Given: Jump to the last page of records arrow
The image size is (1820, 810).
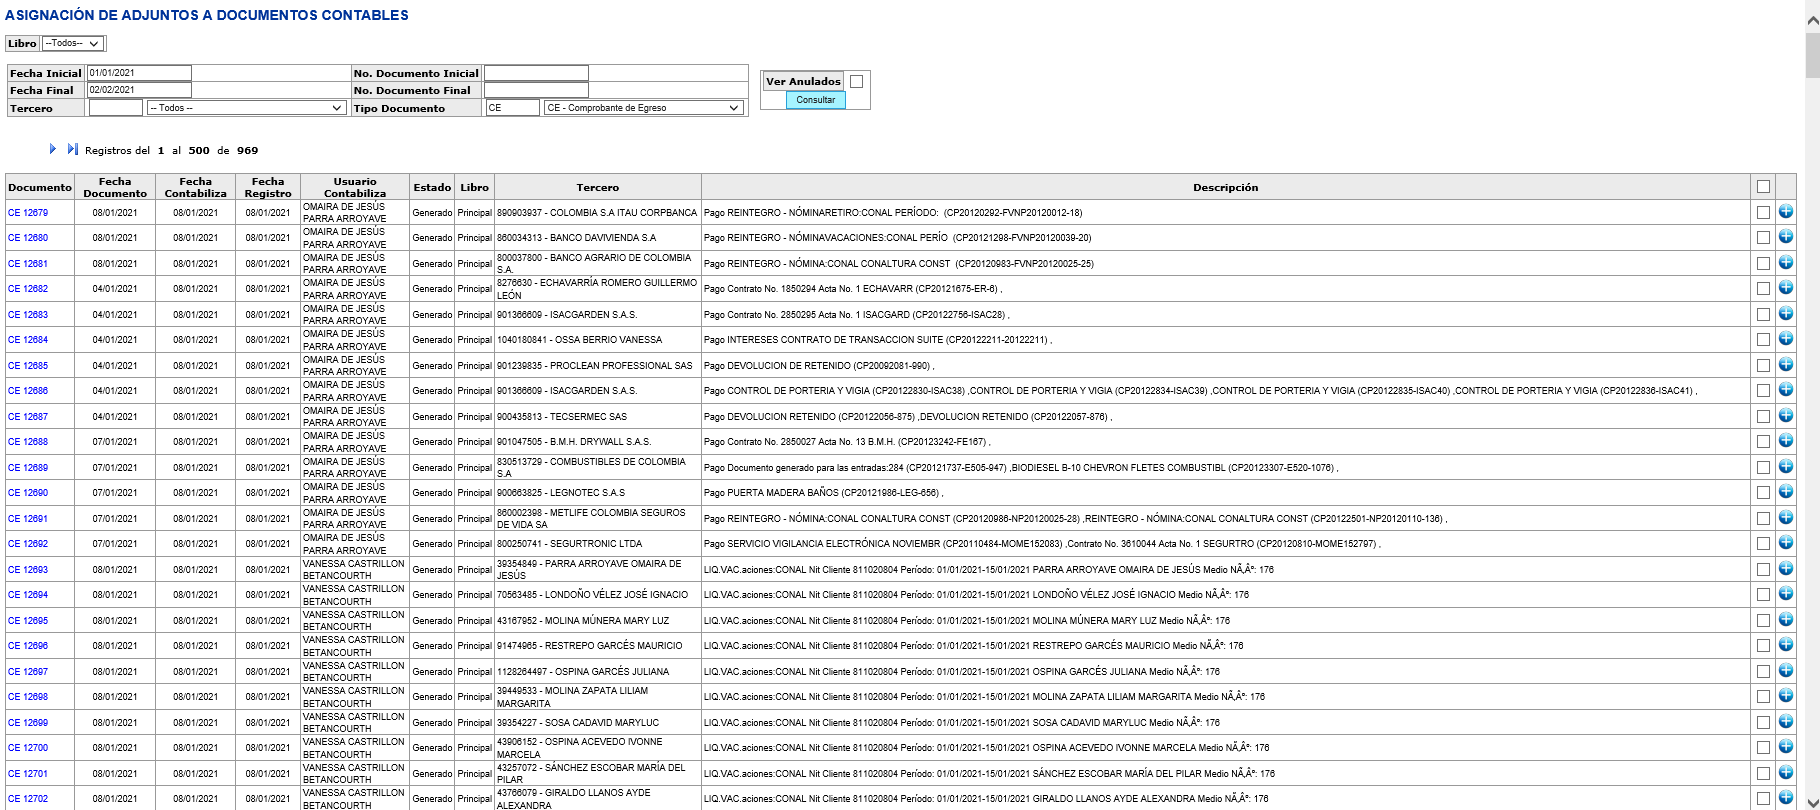Looking at the screenshot, I should pos(72,149).
